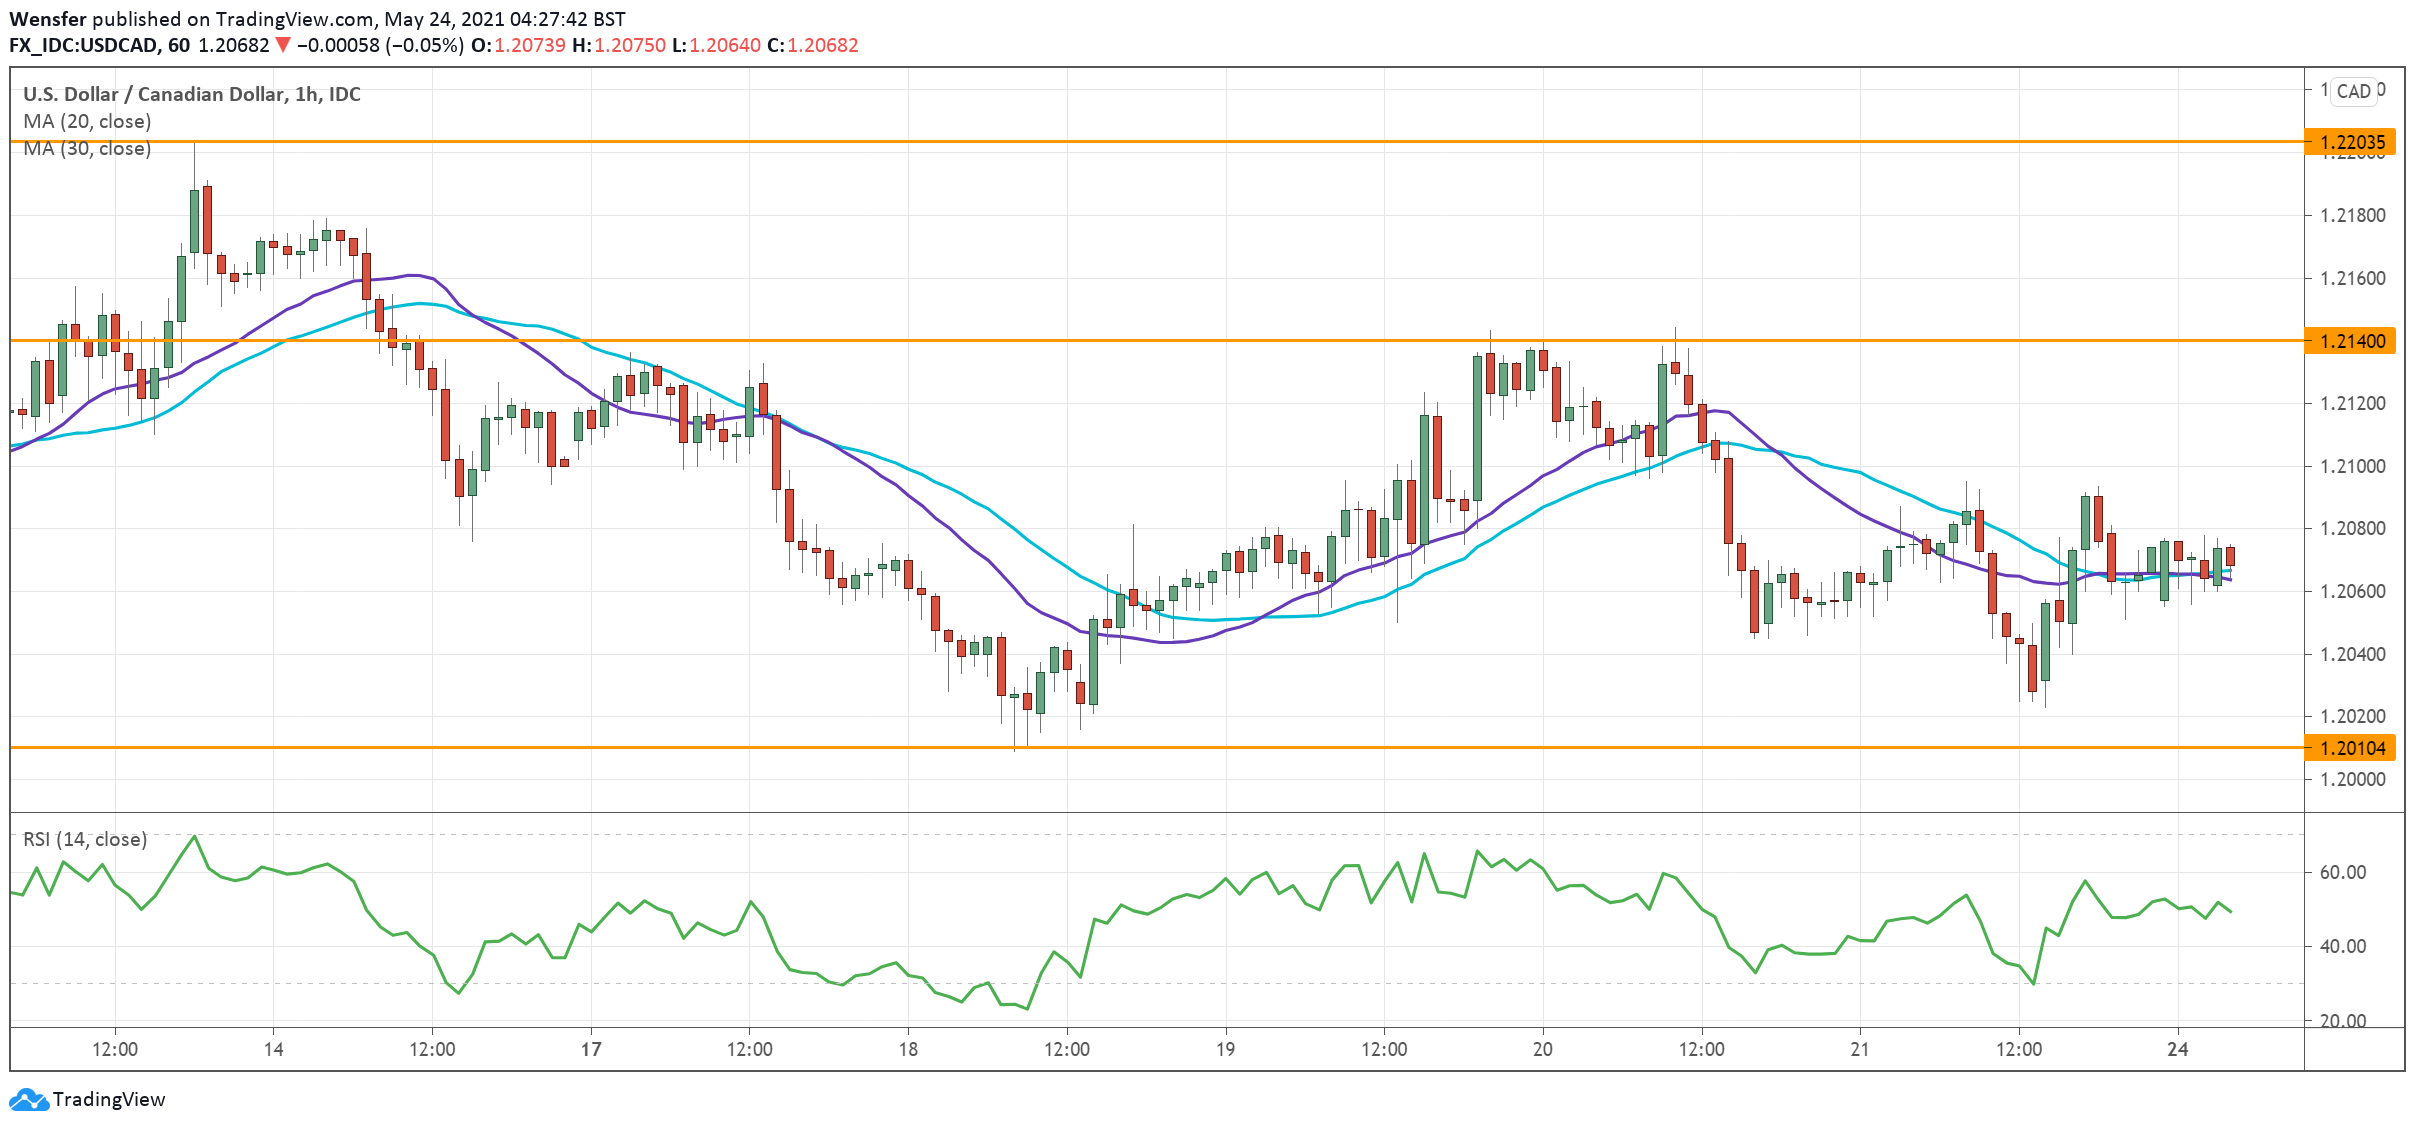Click the 1.21800 price scale label

2352,216
